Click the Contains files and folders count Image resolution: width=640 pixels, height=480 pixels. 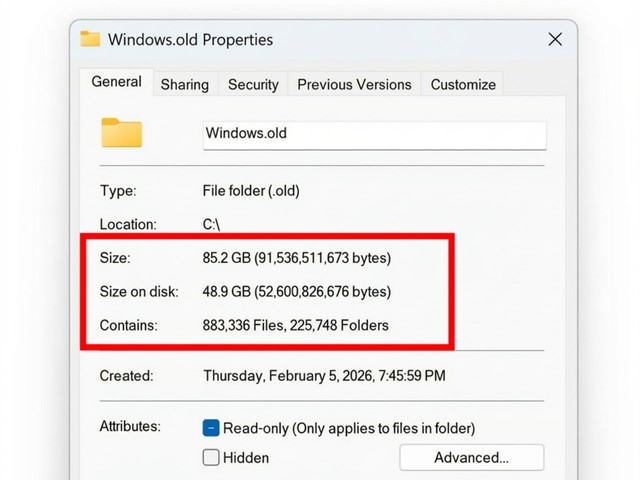click(296, 325)
